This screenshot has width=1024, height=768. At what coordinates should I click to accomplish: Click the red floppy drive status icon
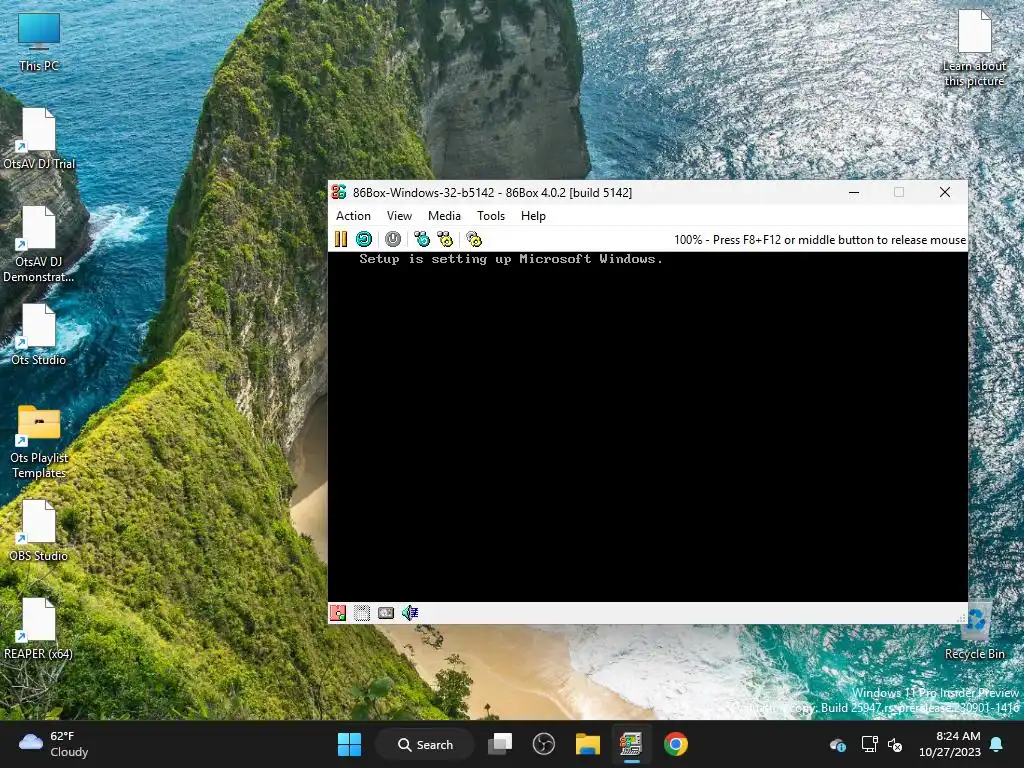click(x=338, y=613)
